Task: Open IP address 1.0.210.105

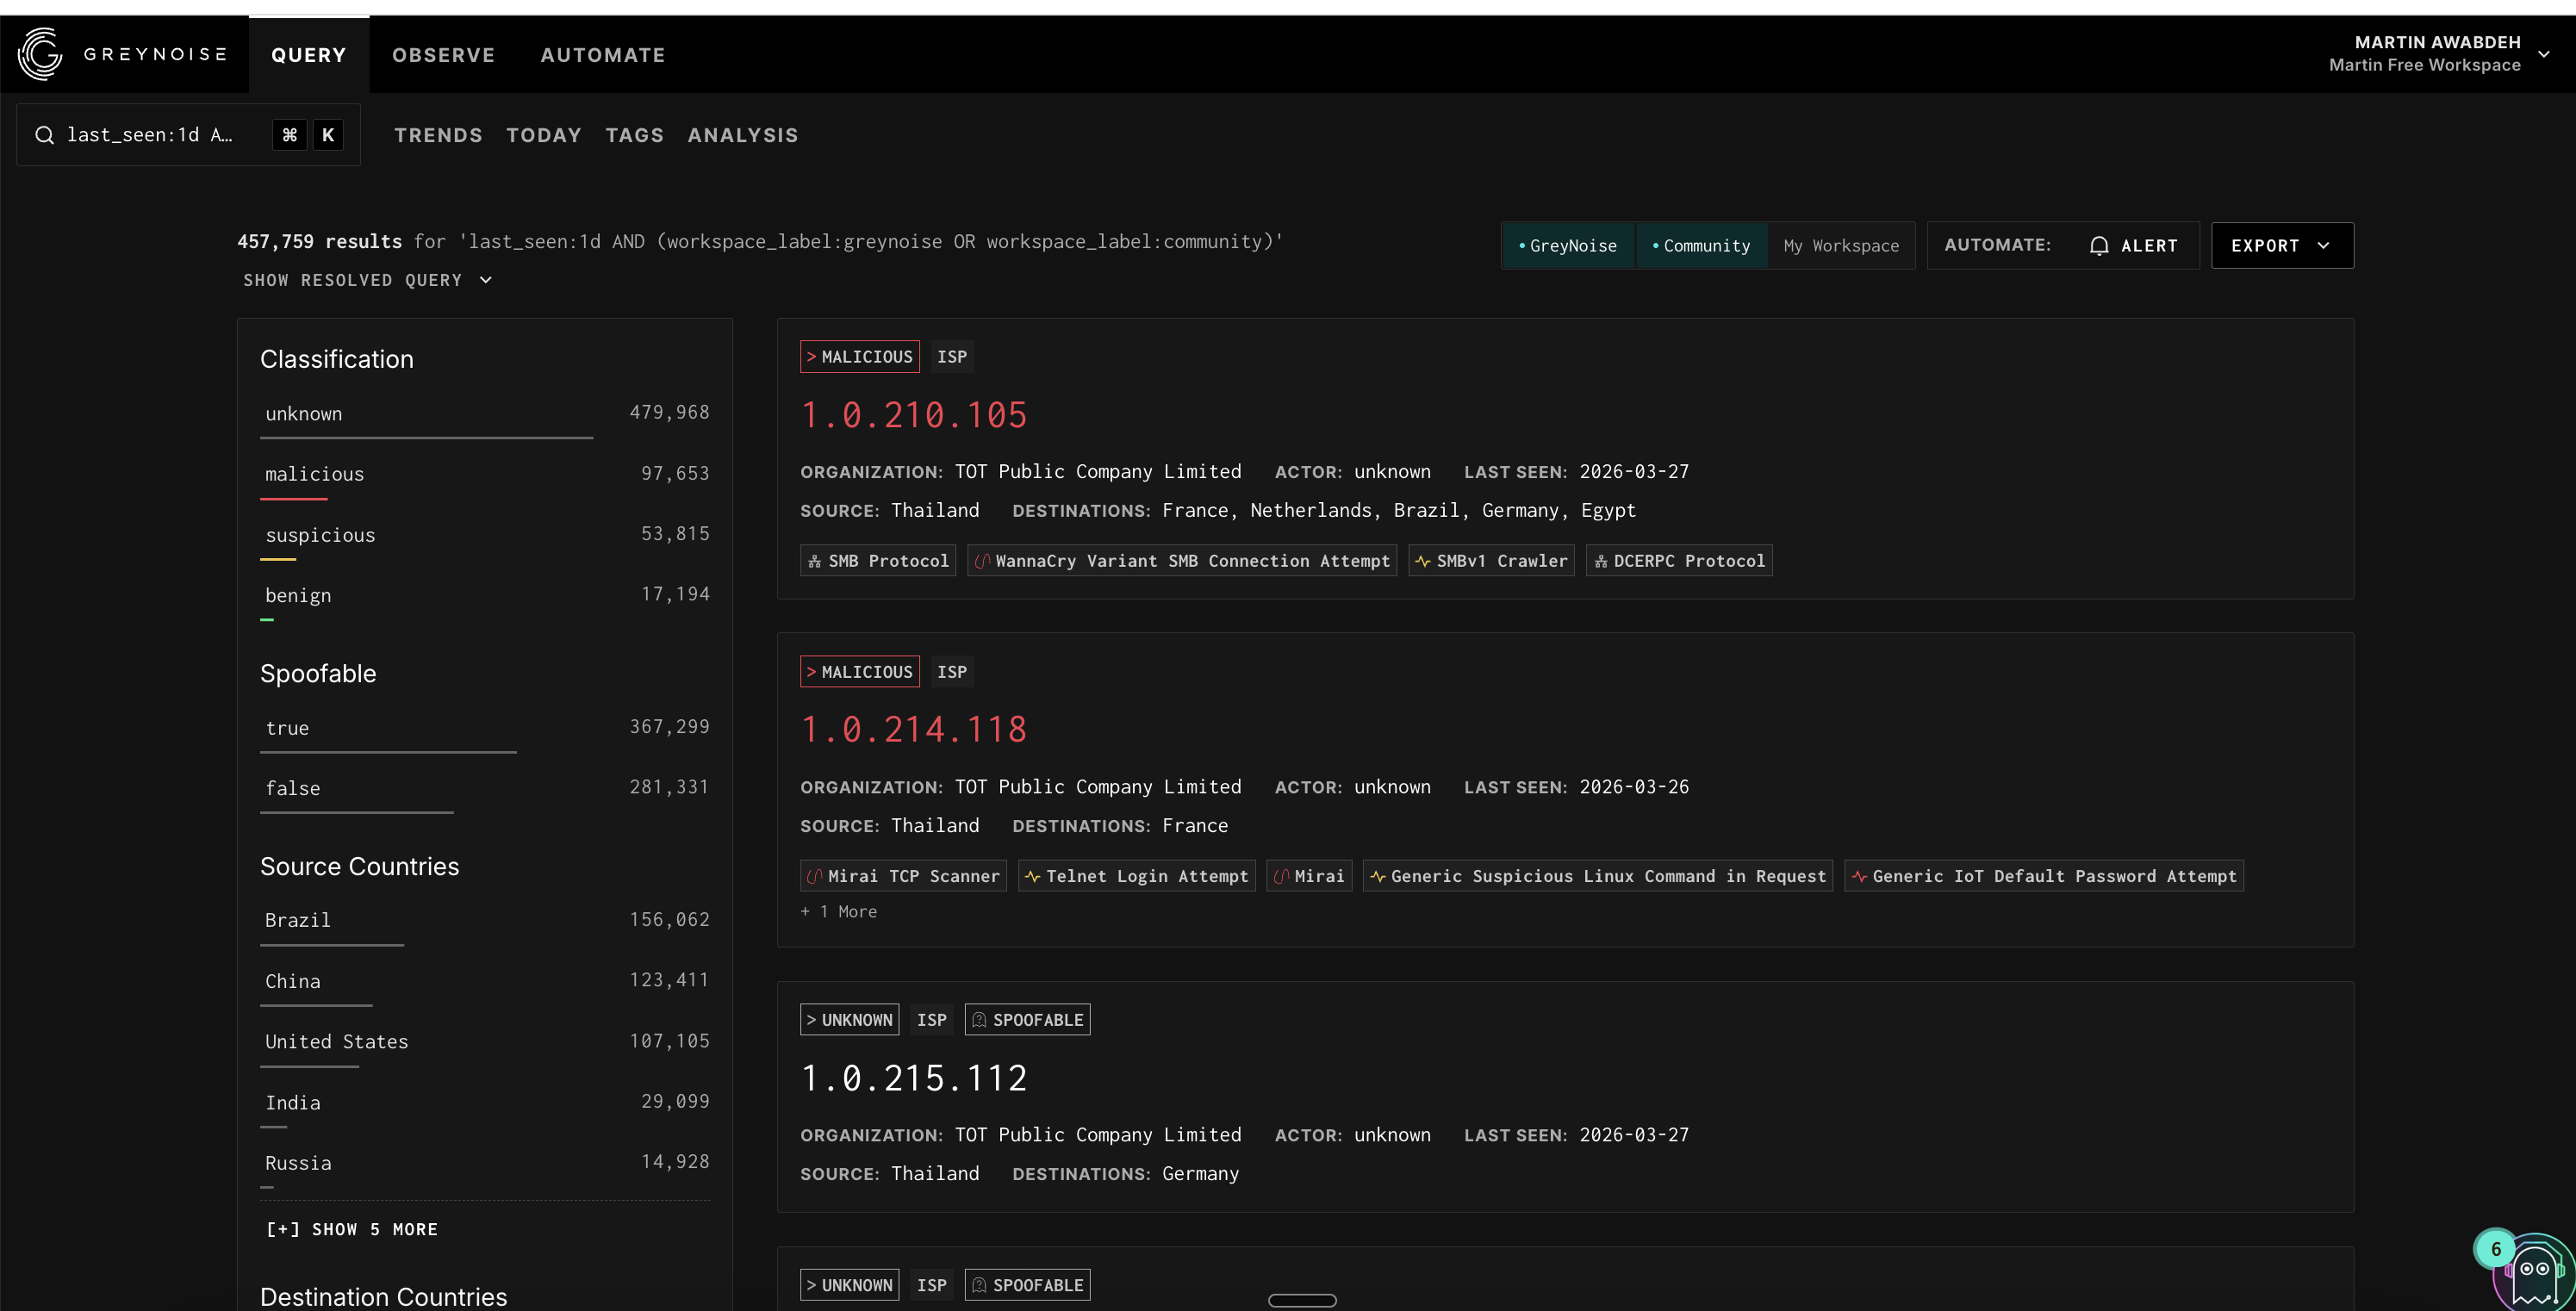Action: tap(914, 415)
